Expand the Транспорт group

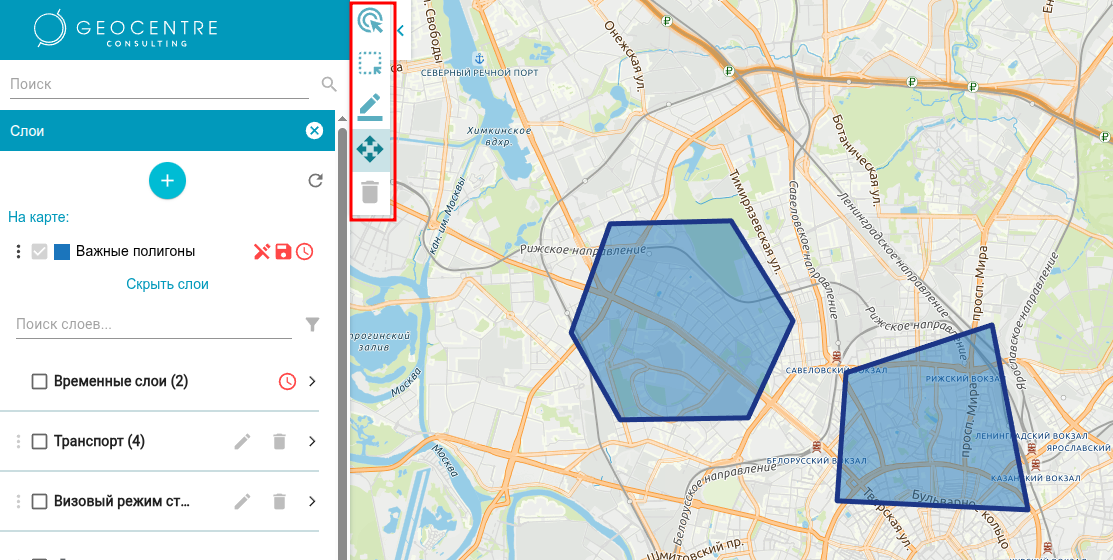coord(312,441)
